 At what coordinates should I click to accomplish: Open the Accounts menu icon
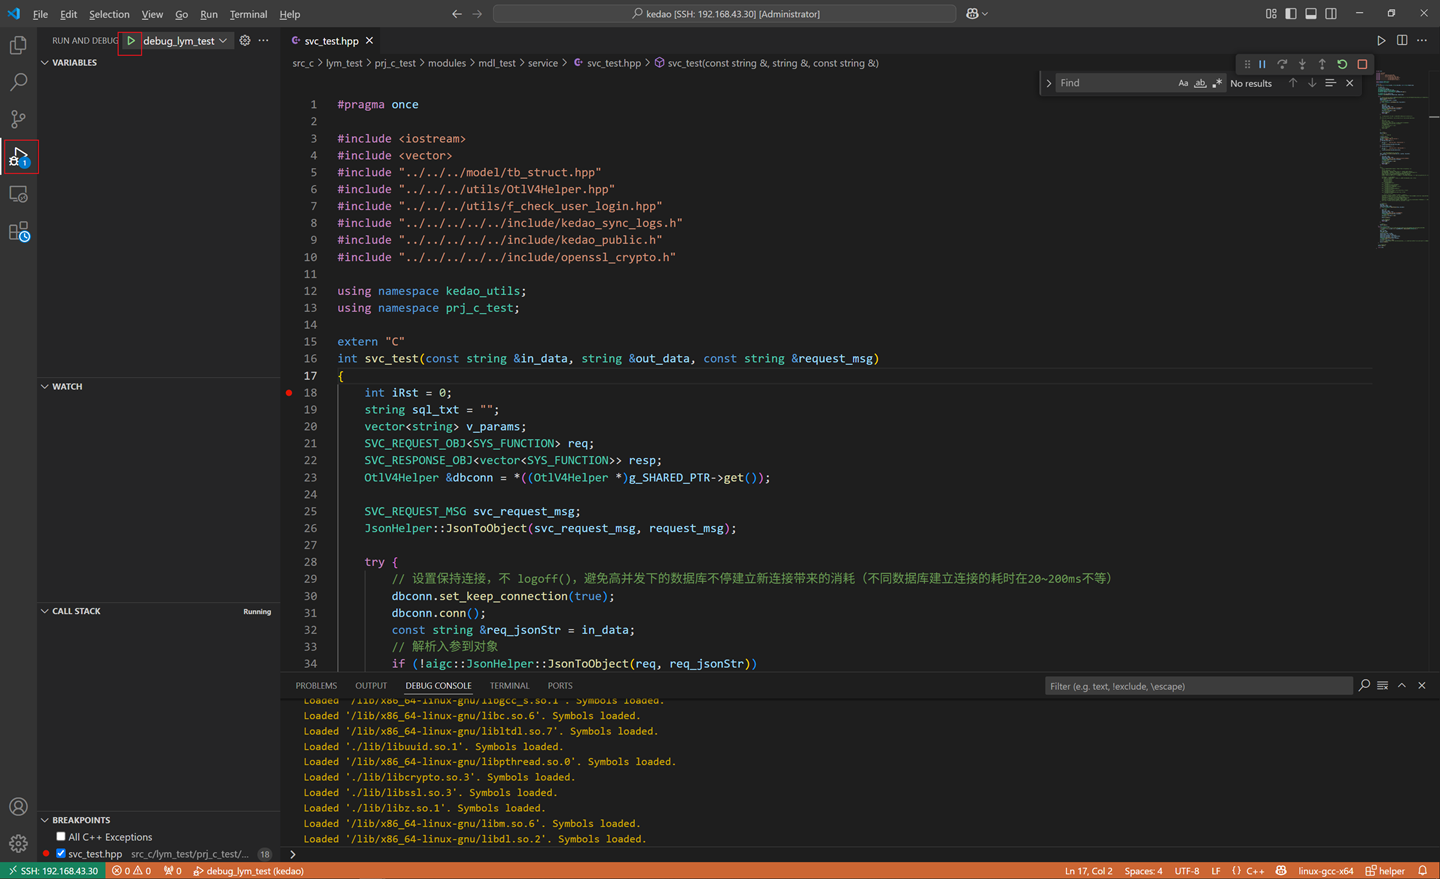pos(18,807)
